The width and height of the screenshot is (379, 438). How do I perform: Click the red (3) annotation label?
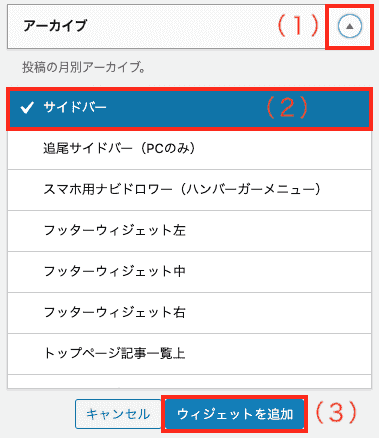(x=335, y=413)
